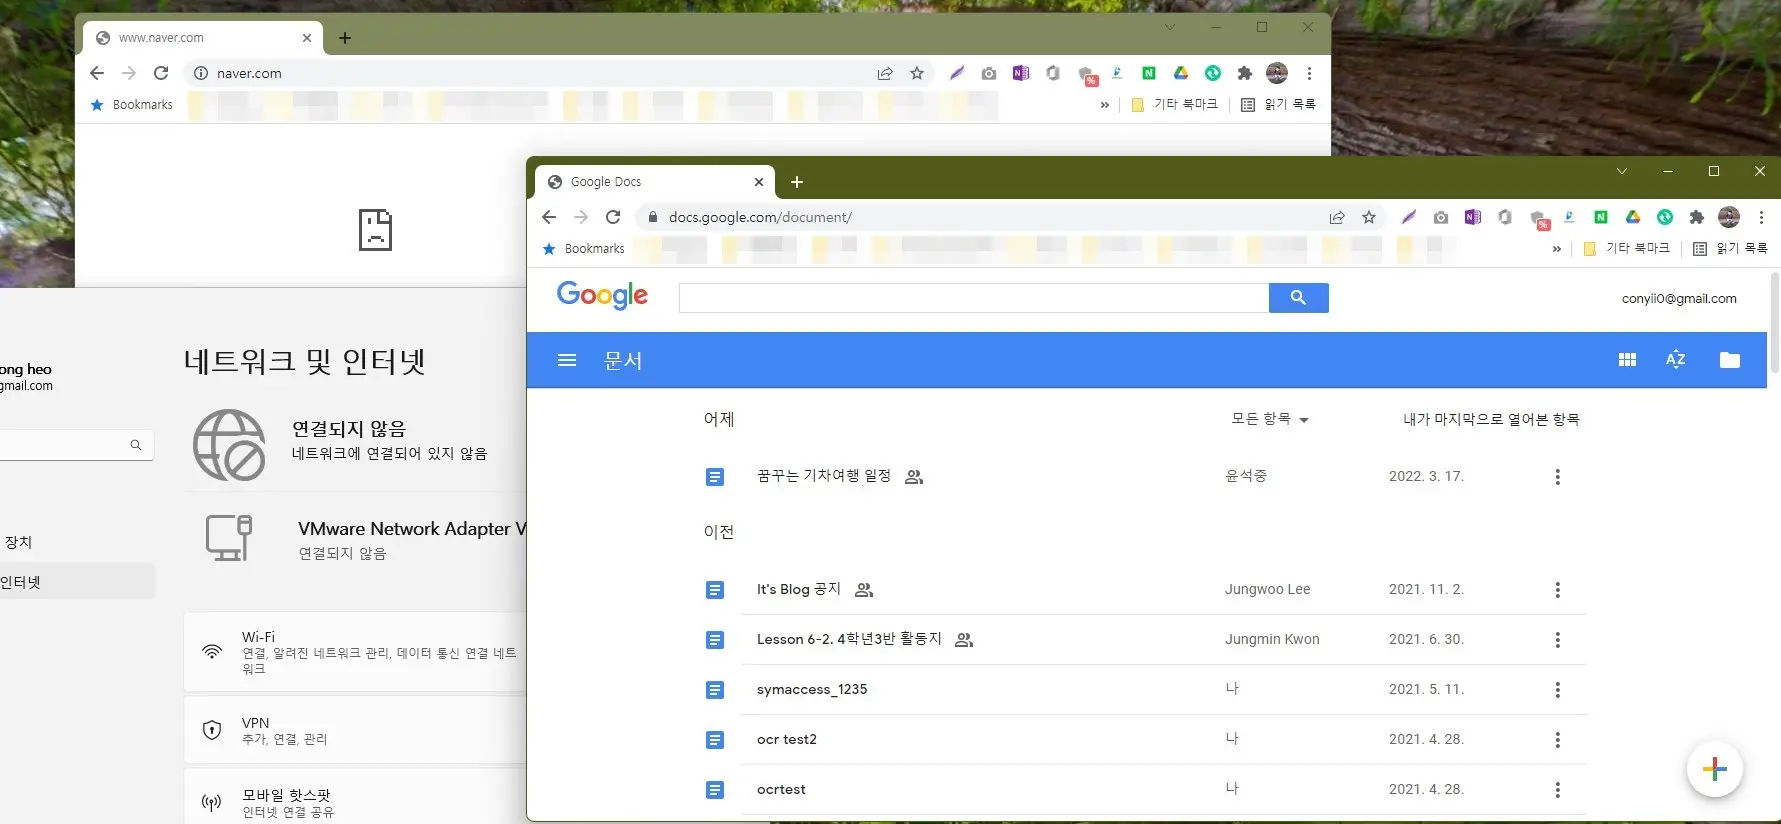Open extensions puzzle icon in Docs window
The image size is (1781, 824).
click(1697, 217)
